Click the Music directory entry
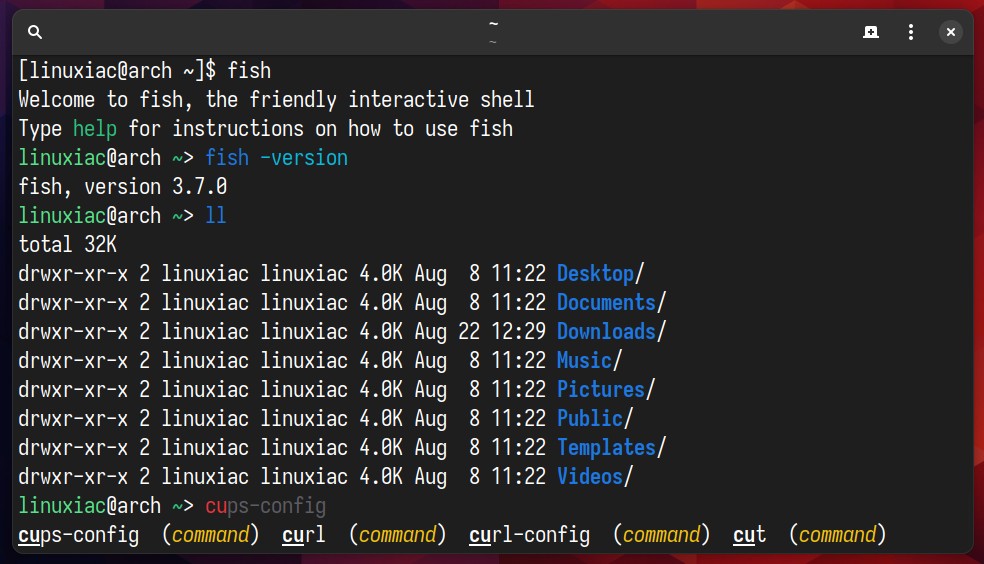 (584, 360)
